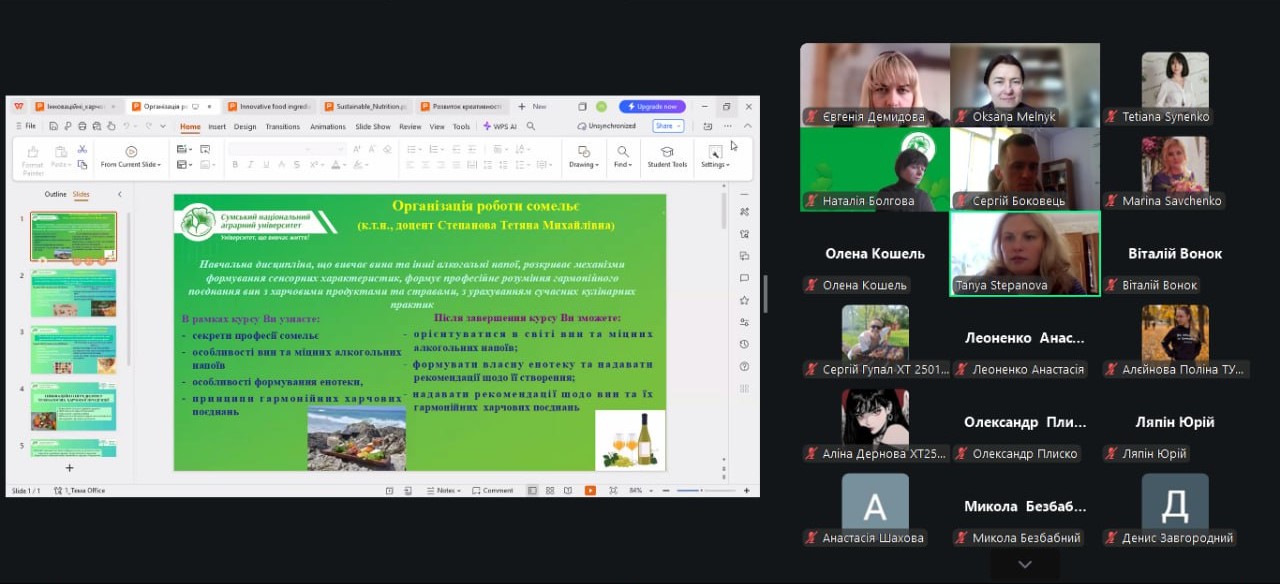The height and width of the screenshot is (584, 1280).
Task: Click the Share button
Action: point(668,126)
